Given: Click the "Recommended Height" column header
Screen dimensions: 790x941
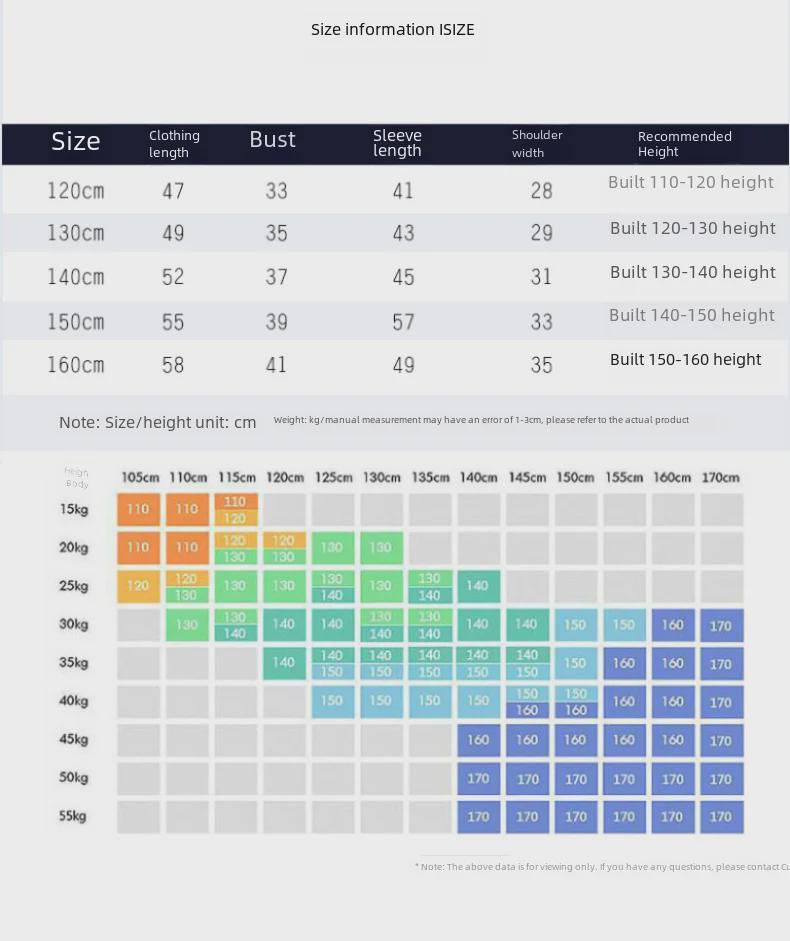Looking at the screenshot, I should [685, 144].
